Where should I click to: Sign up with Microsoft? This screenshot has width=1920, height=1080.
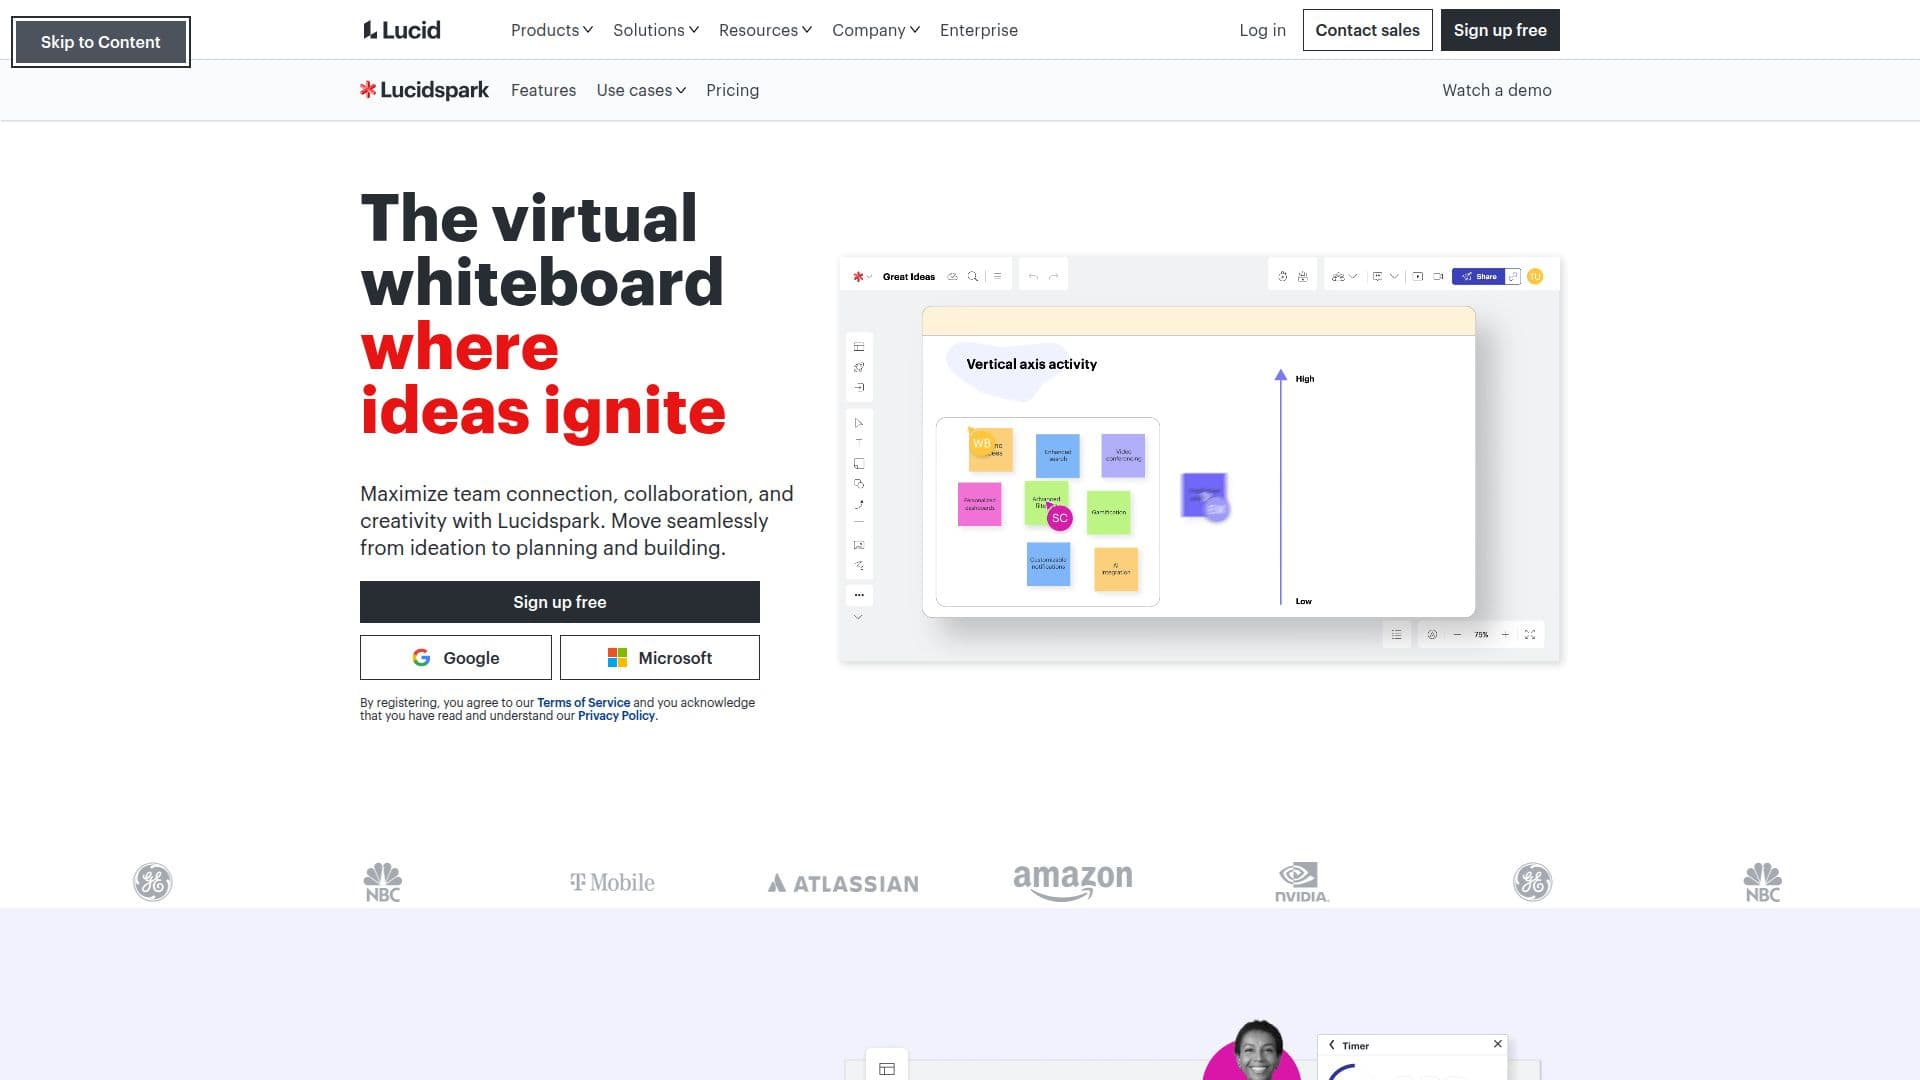point(660,658)
